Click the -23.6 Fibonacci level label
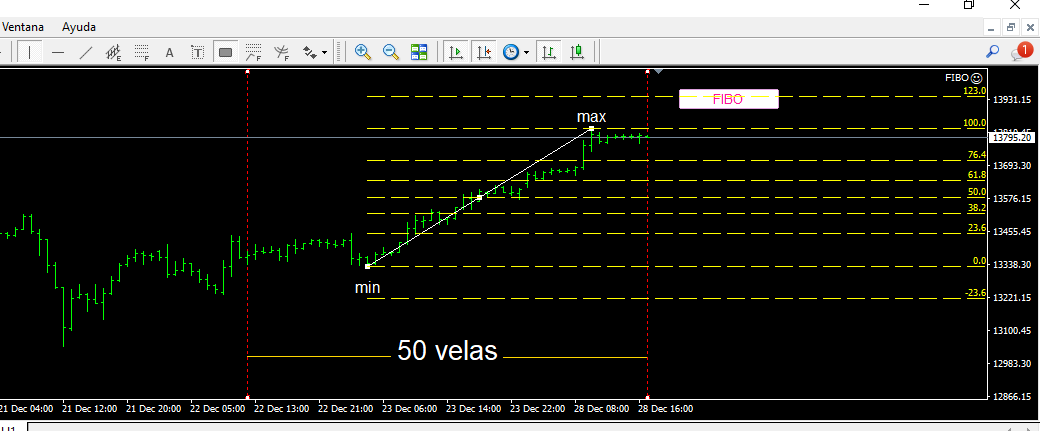The height and width of the screenshot is (431, 1040). [976, 293]
